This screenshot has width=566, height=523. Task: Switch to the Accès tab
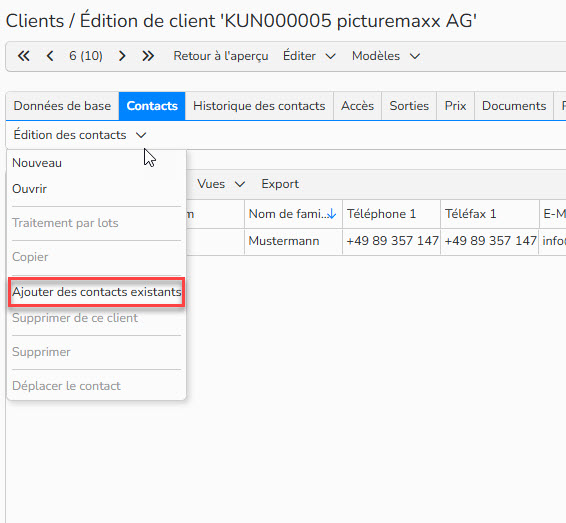click(x=357, y=106)
